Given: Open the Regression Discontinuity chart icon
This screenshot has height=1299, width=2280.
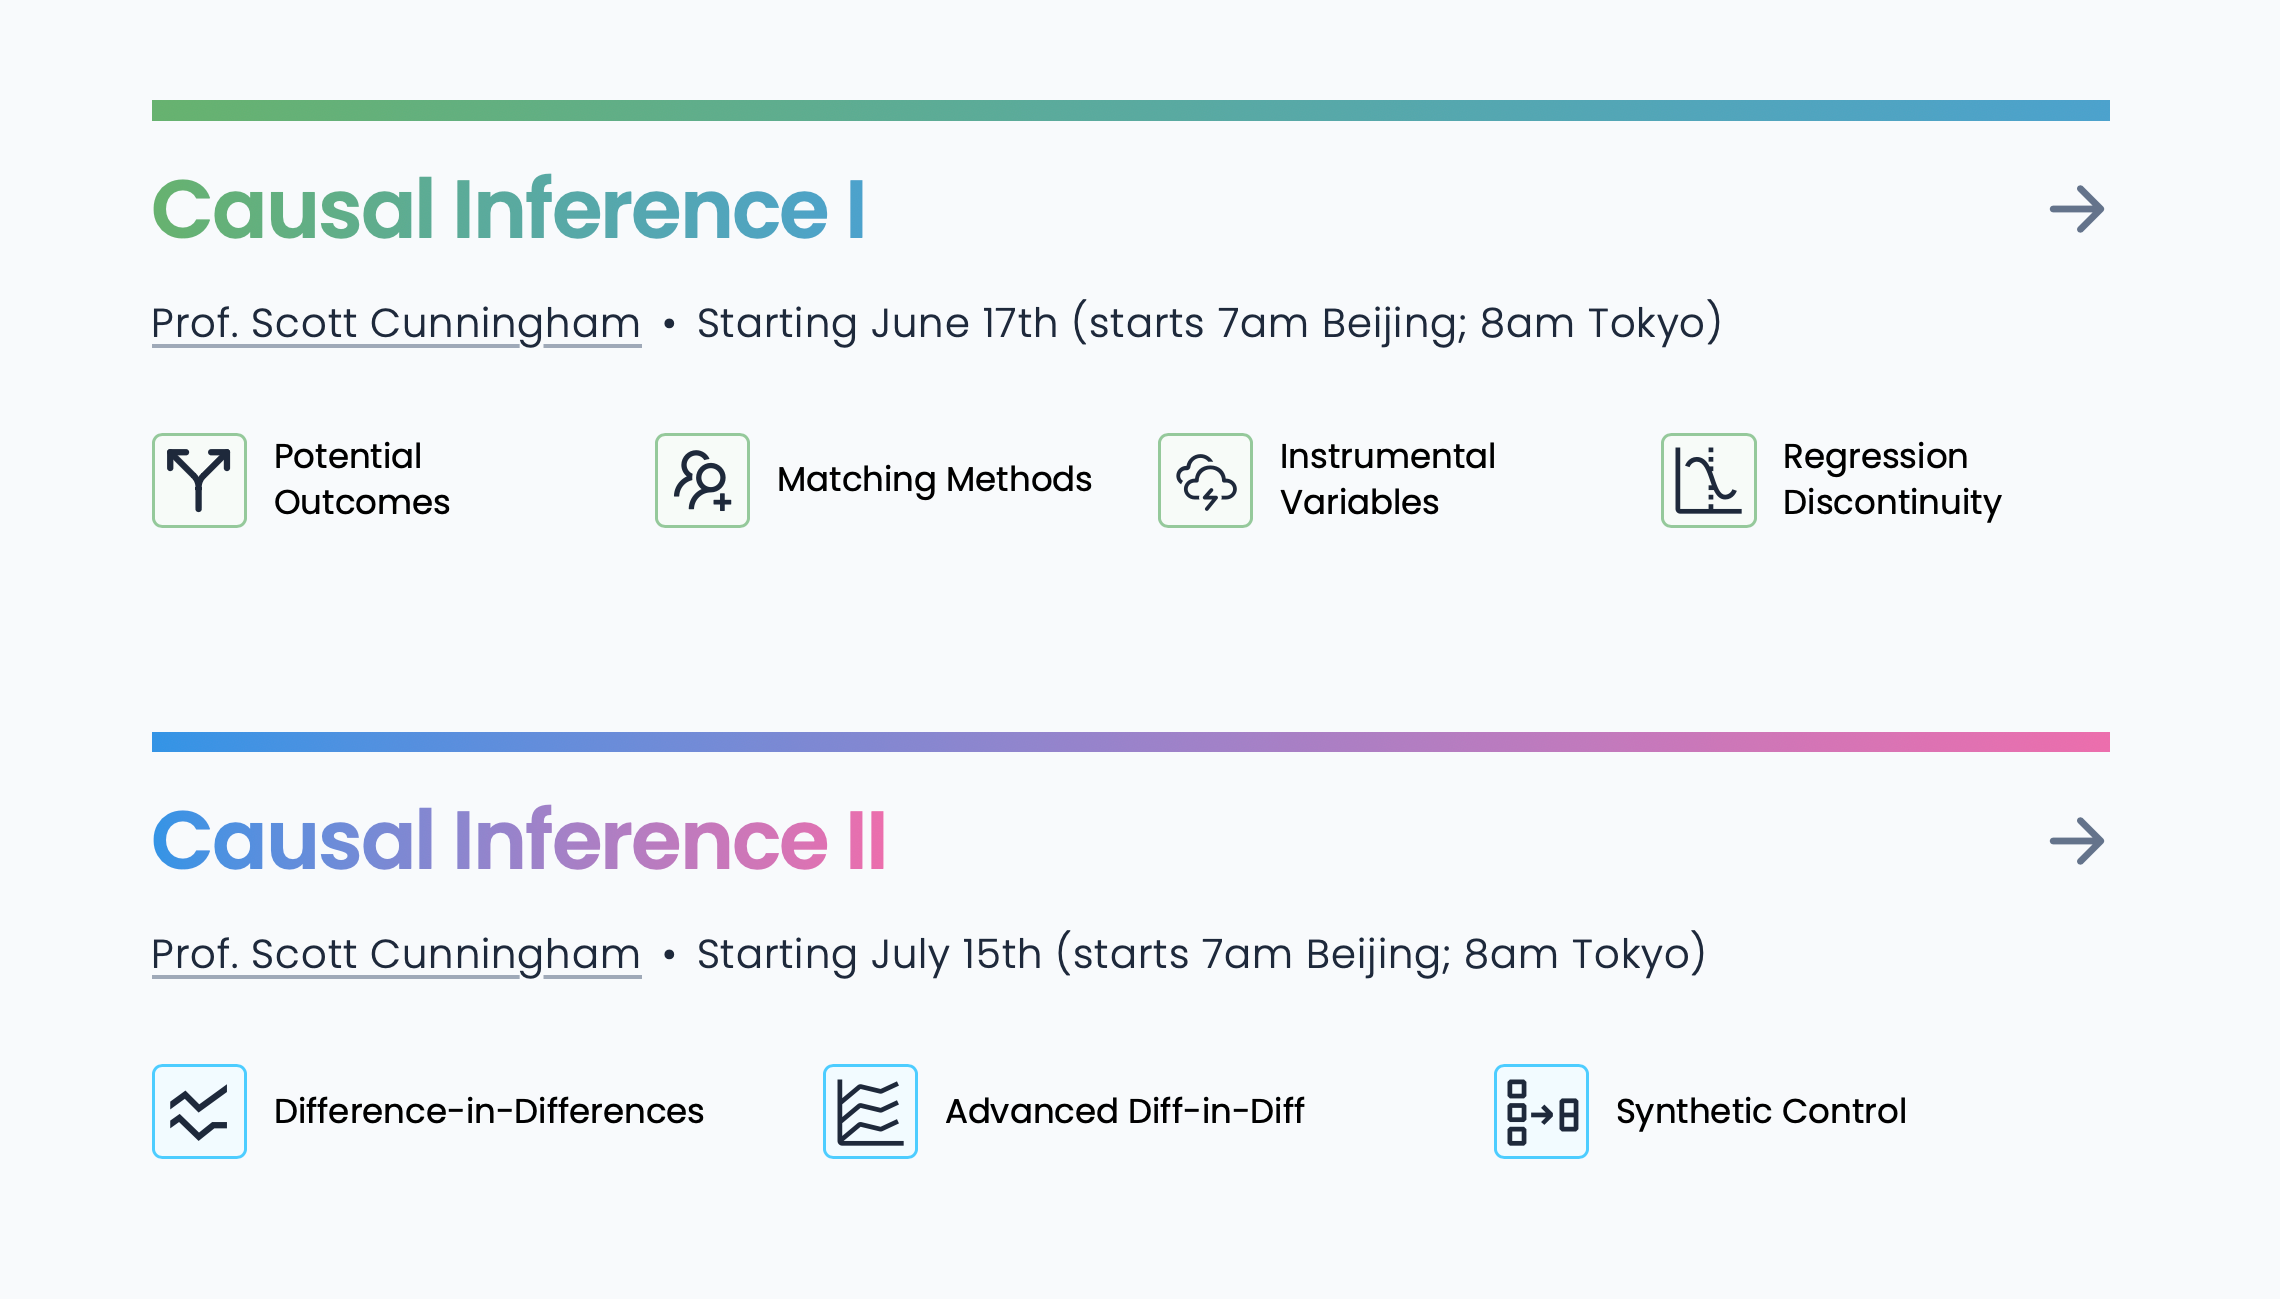Looking at the screenshot, I should tap(1708, 481).
